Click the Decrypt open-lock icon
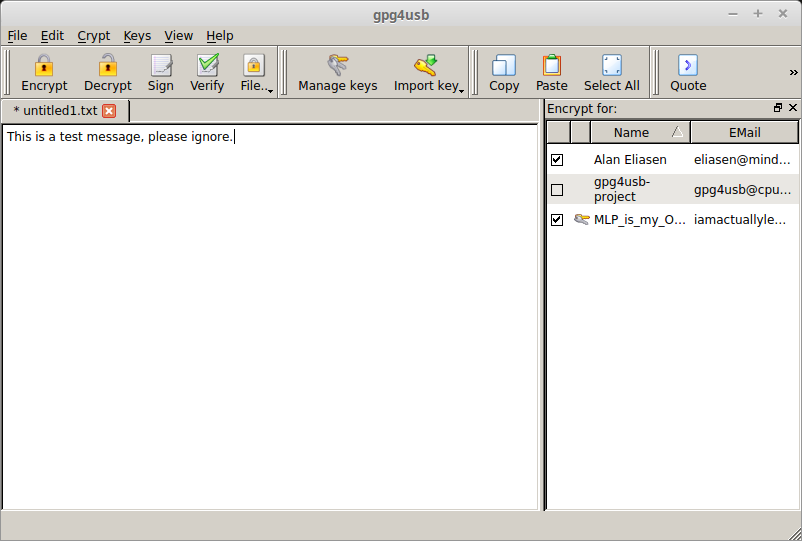This screenshot has height=541, width=802. coord(107,65)
